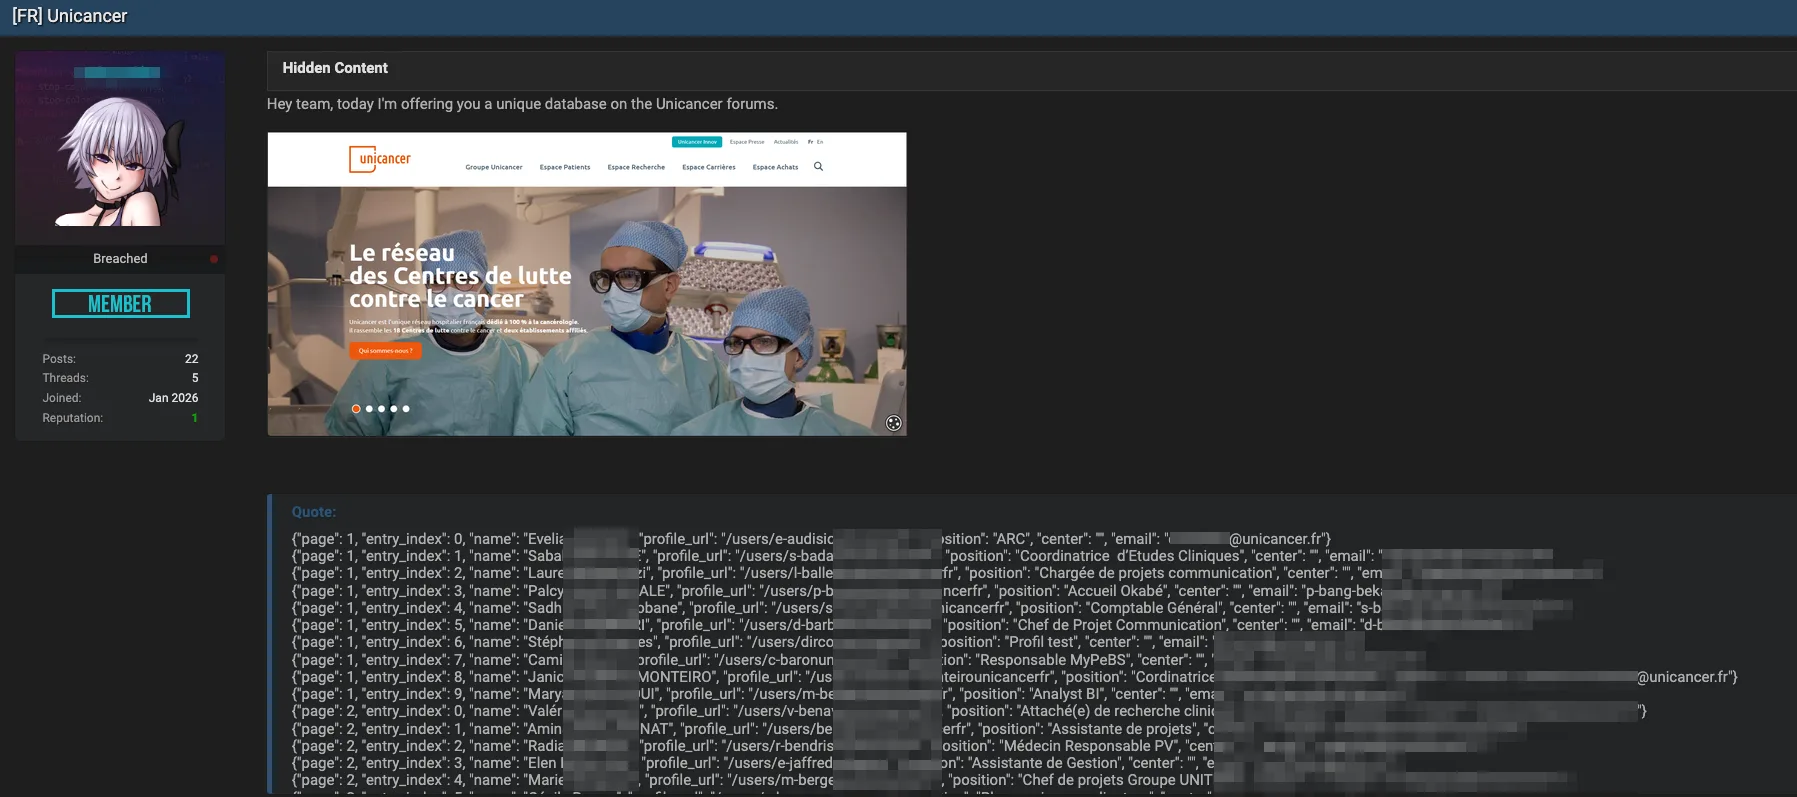Open Espace Patients menu in embedded image
This screenshot has height=797, width=1797.
(x=565, y=167)
